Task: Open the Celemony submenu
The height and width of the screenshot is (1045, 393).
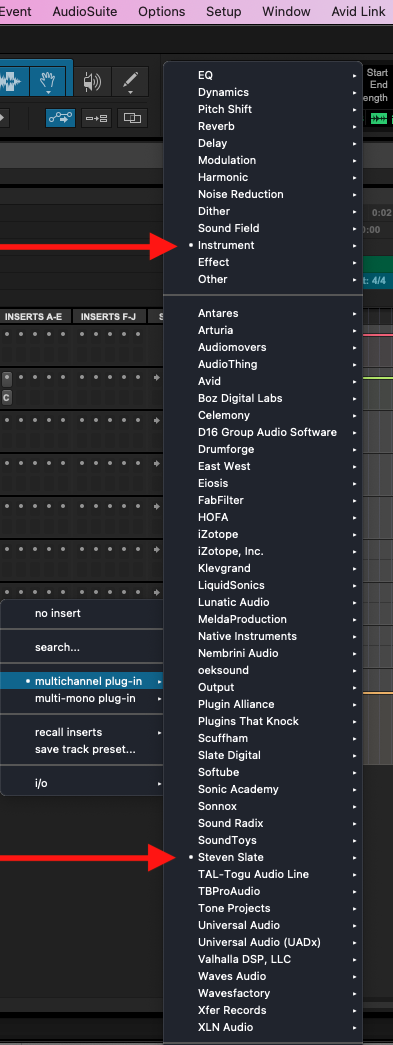Action: 263,415
